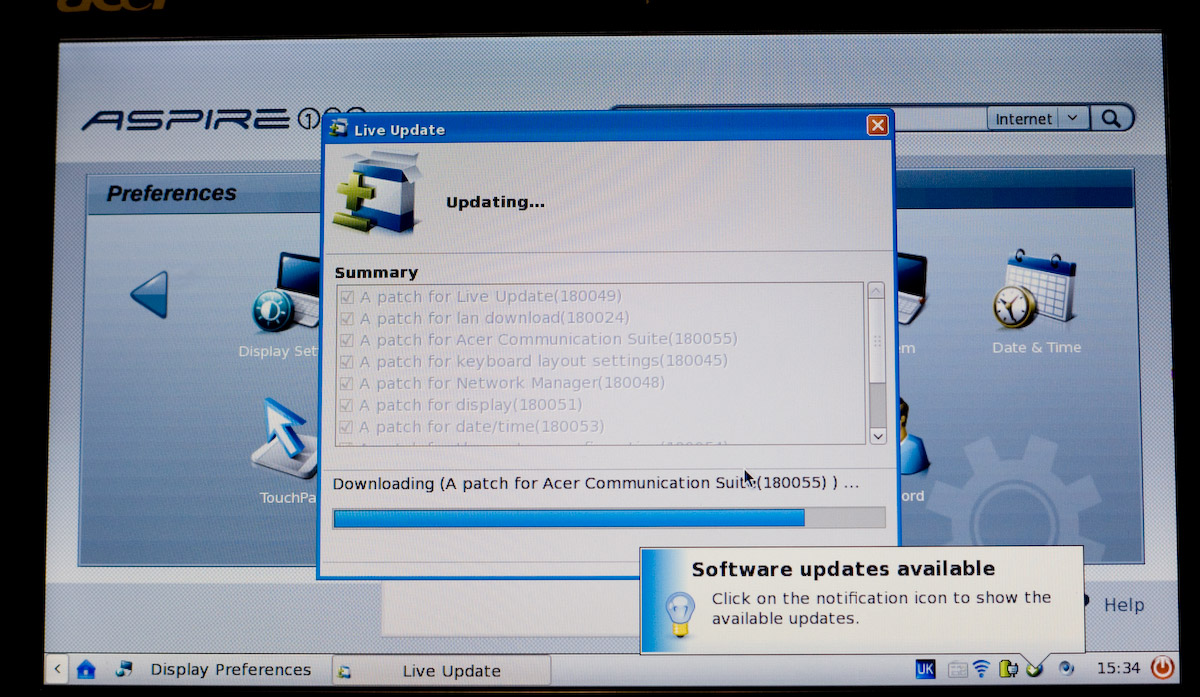
Task: Click the battery power tray icon
Action: tap(1008, 668)
